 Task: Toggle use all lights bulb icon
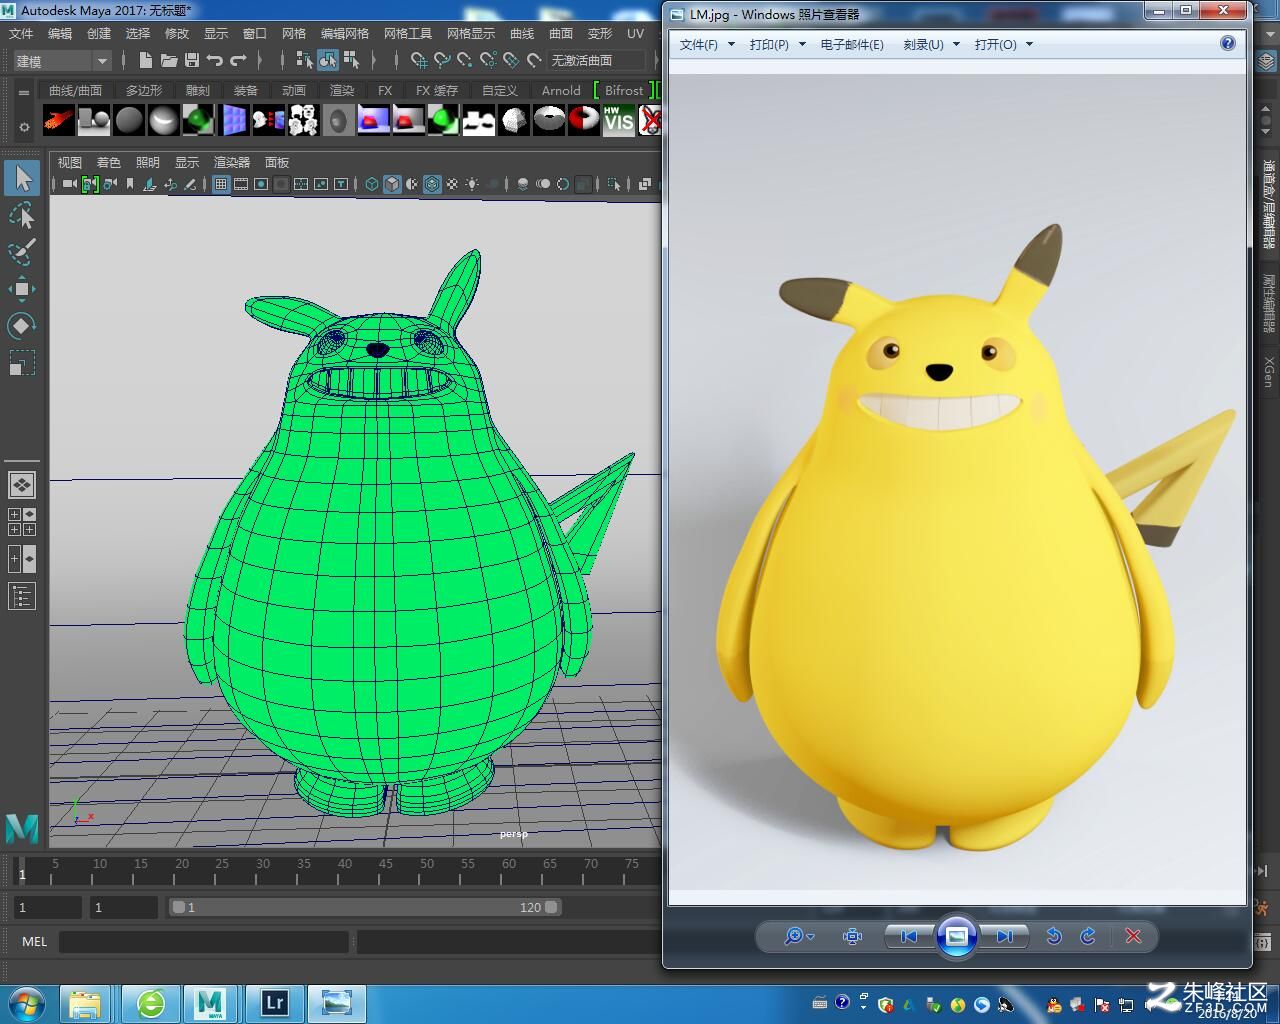472,184
